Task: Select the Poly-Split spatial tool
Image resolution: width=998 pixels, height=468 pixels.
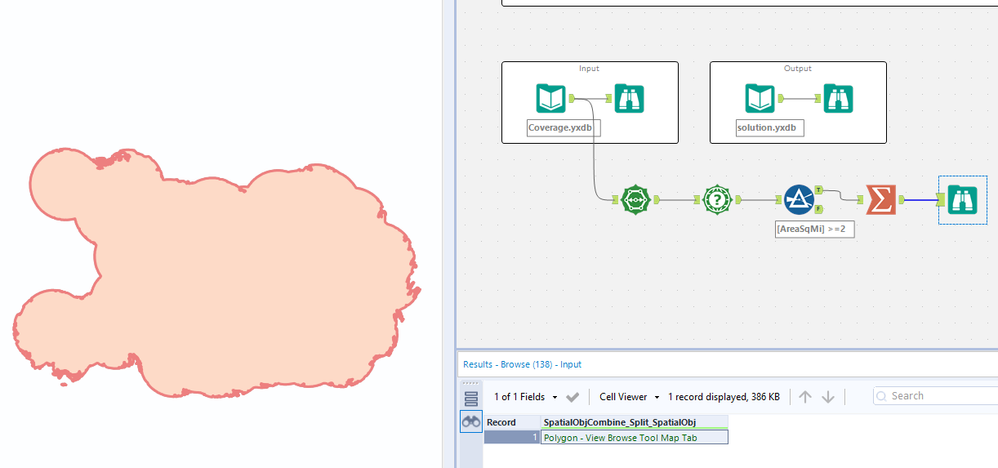Action: tap(636, 200)
